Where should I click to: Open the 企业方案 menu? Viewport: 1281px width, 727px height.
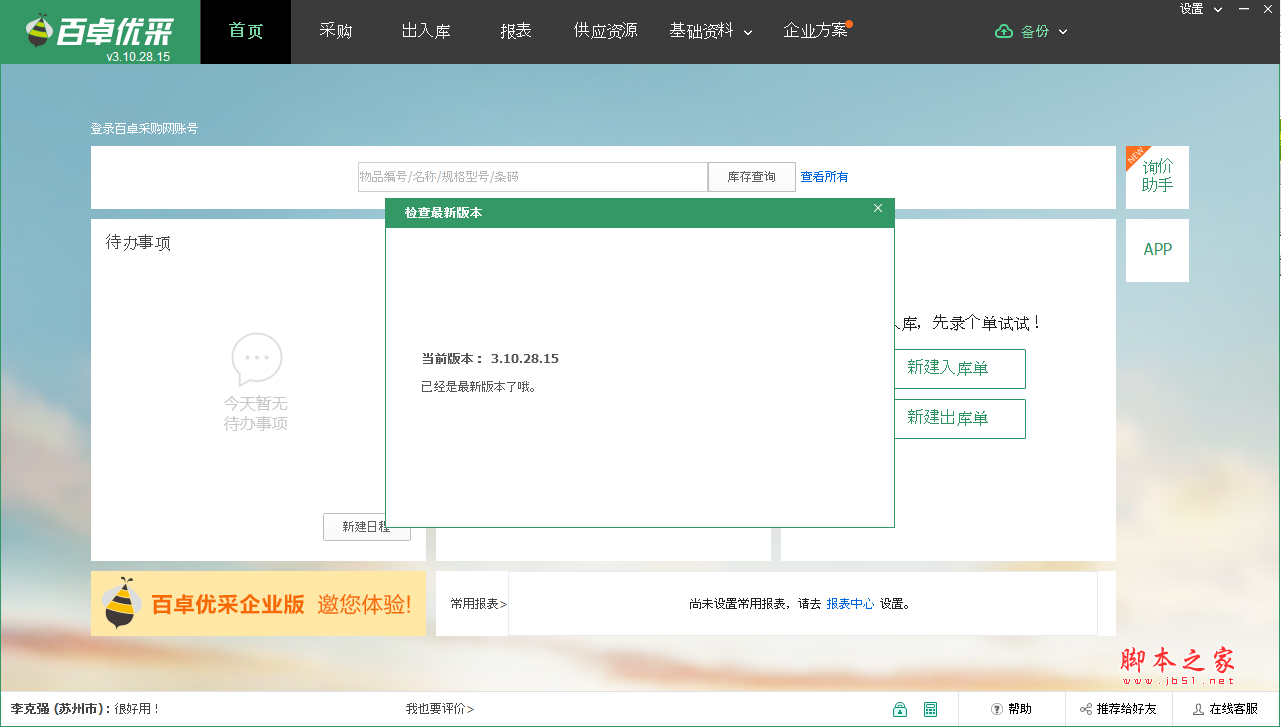tap(816, 31)
